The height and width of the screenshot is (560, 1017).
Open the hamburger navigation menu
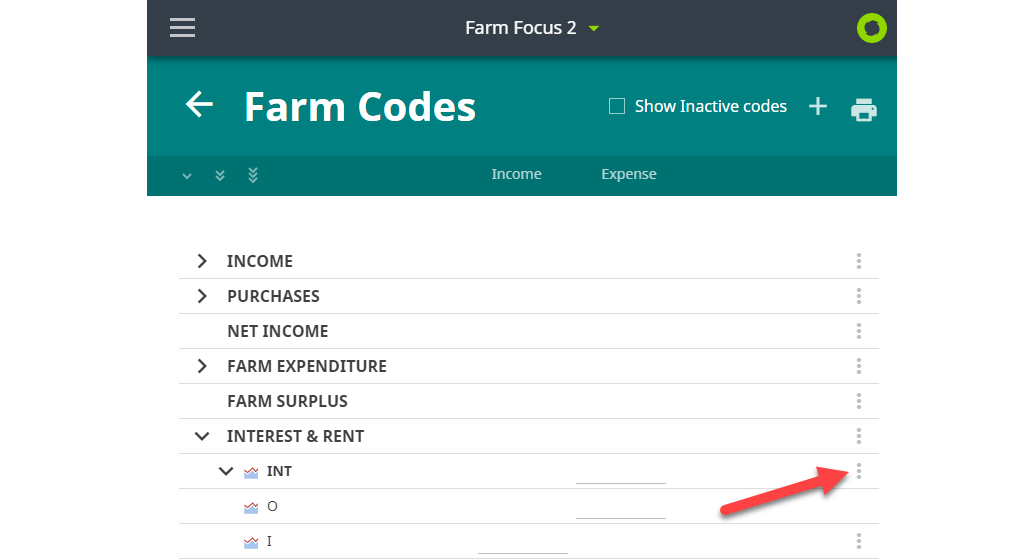point(182,27)
